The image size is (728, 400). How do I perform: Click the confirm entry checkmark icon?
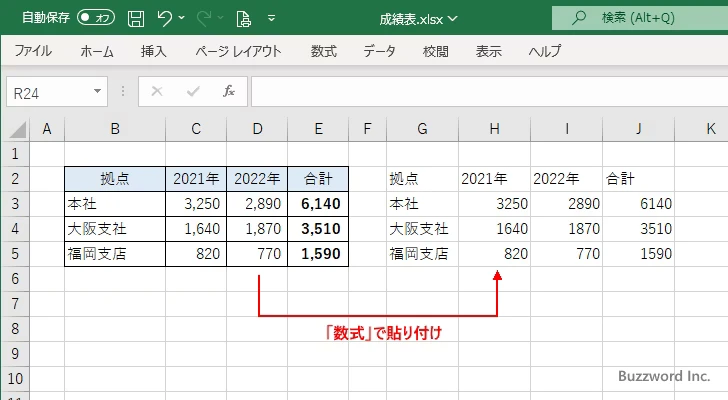[x=192, y=91]
